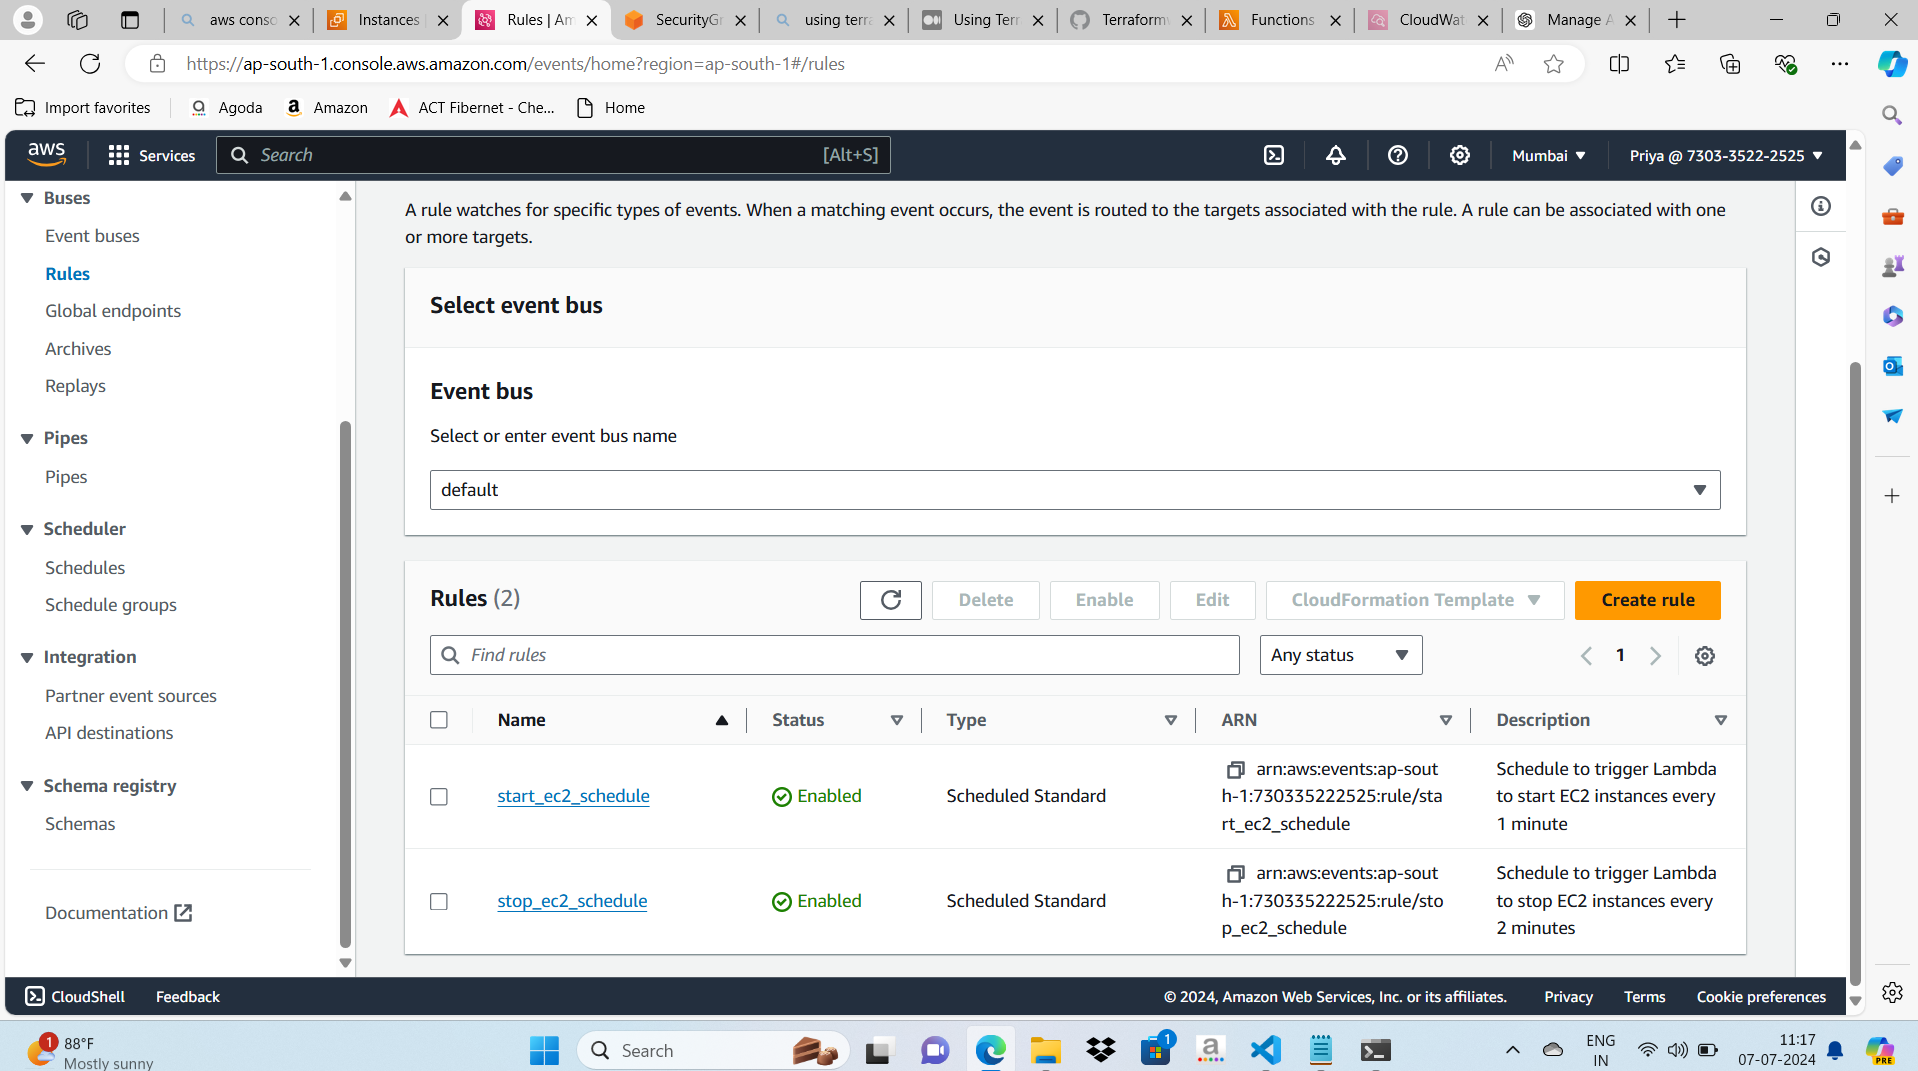Viewport: 1918px width, 1071px height.
Task: Open the Any status filter dropdown
Action: point(1340,655)
